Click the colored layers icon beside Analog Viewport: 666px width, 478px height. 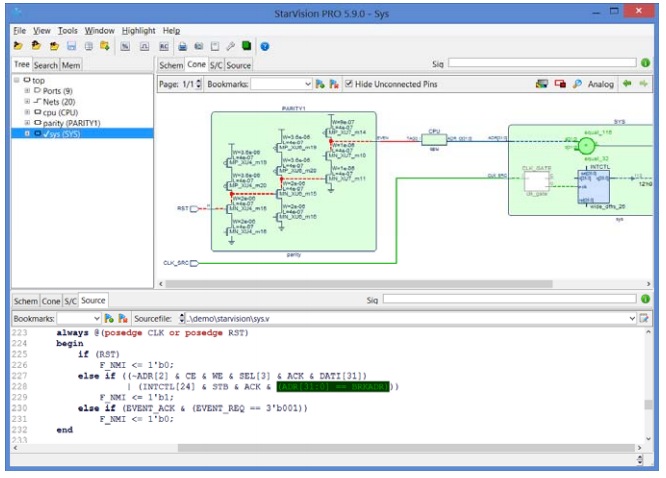point(542,84)
